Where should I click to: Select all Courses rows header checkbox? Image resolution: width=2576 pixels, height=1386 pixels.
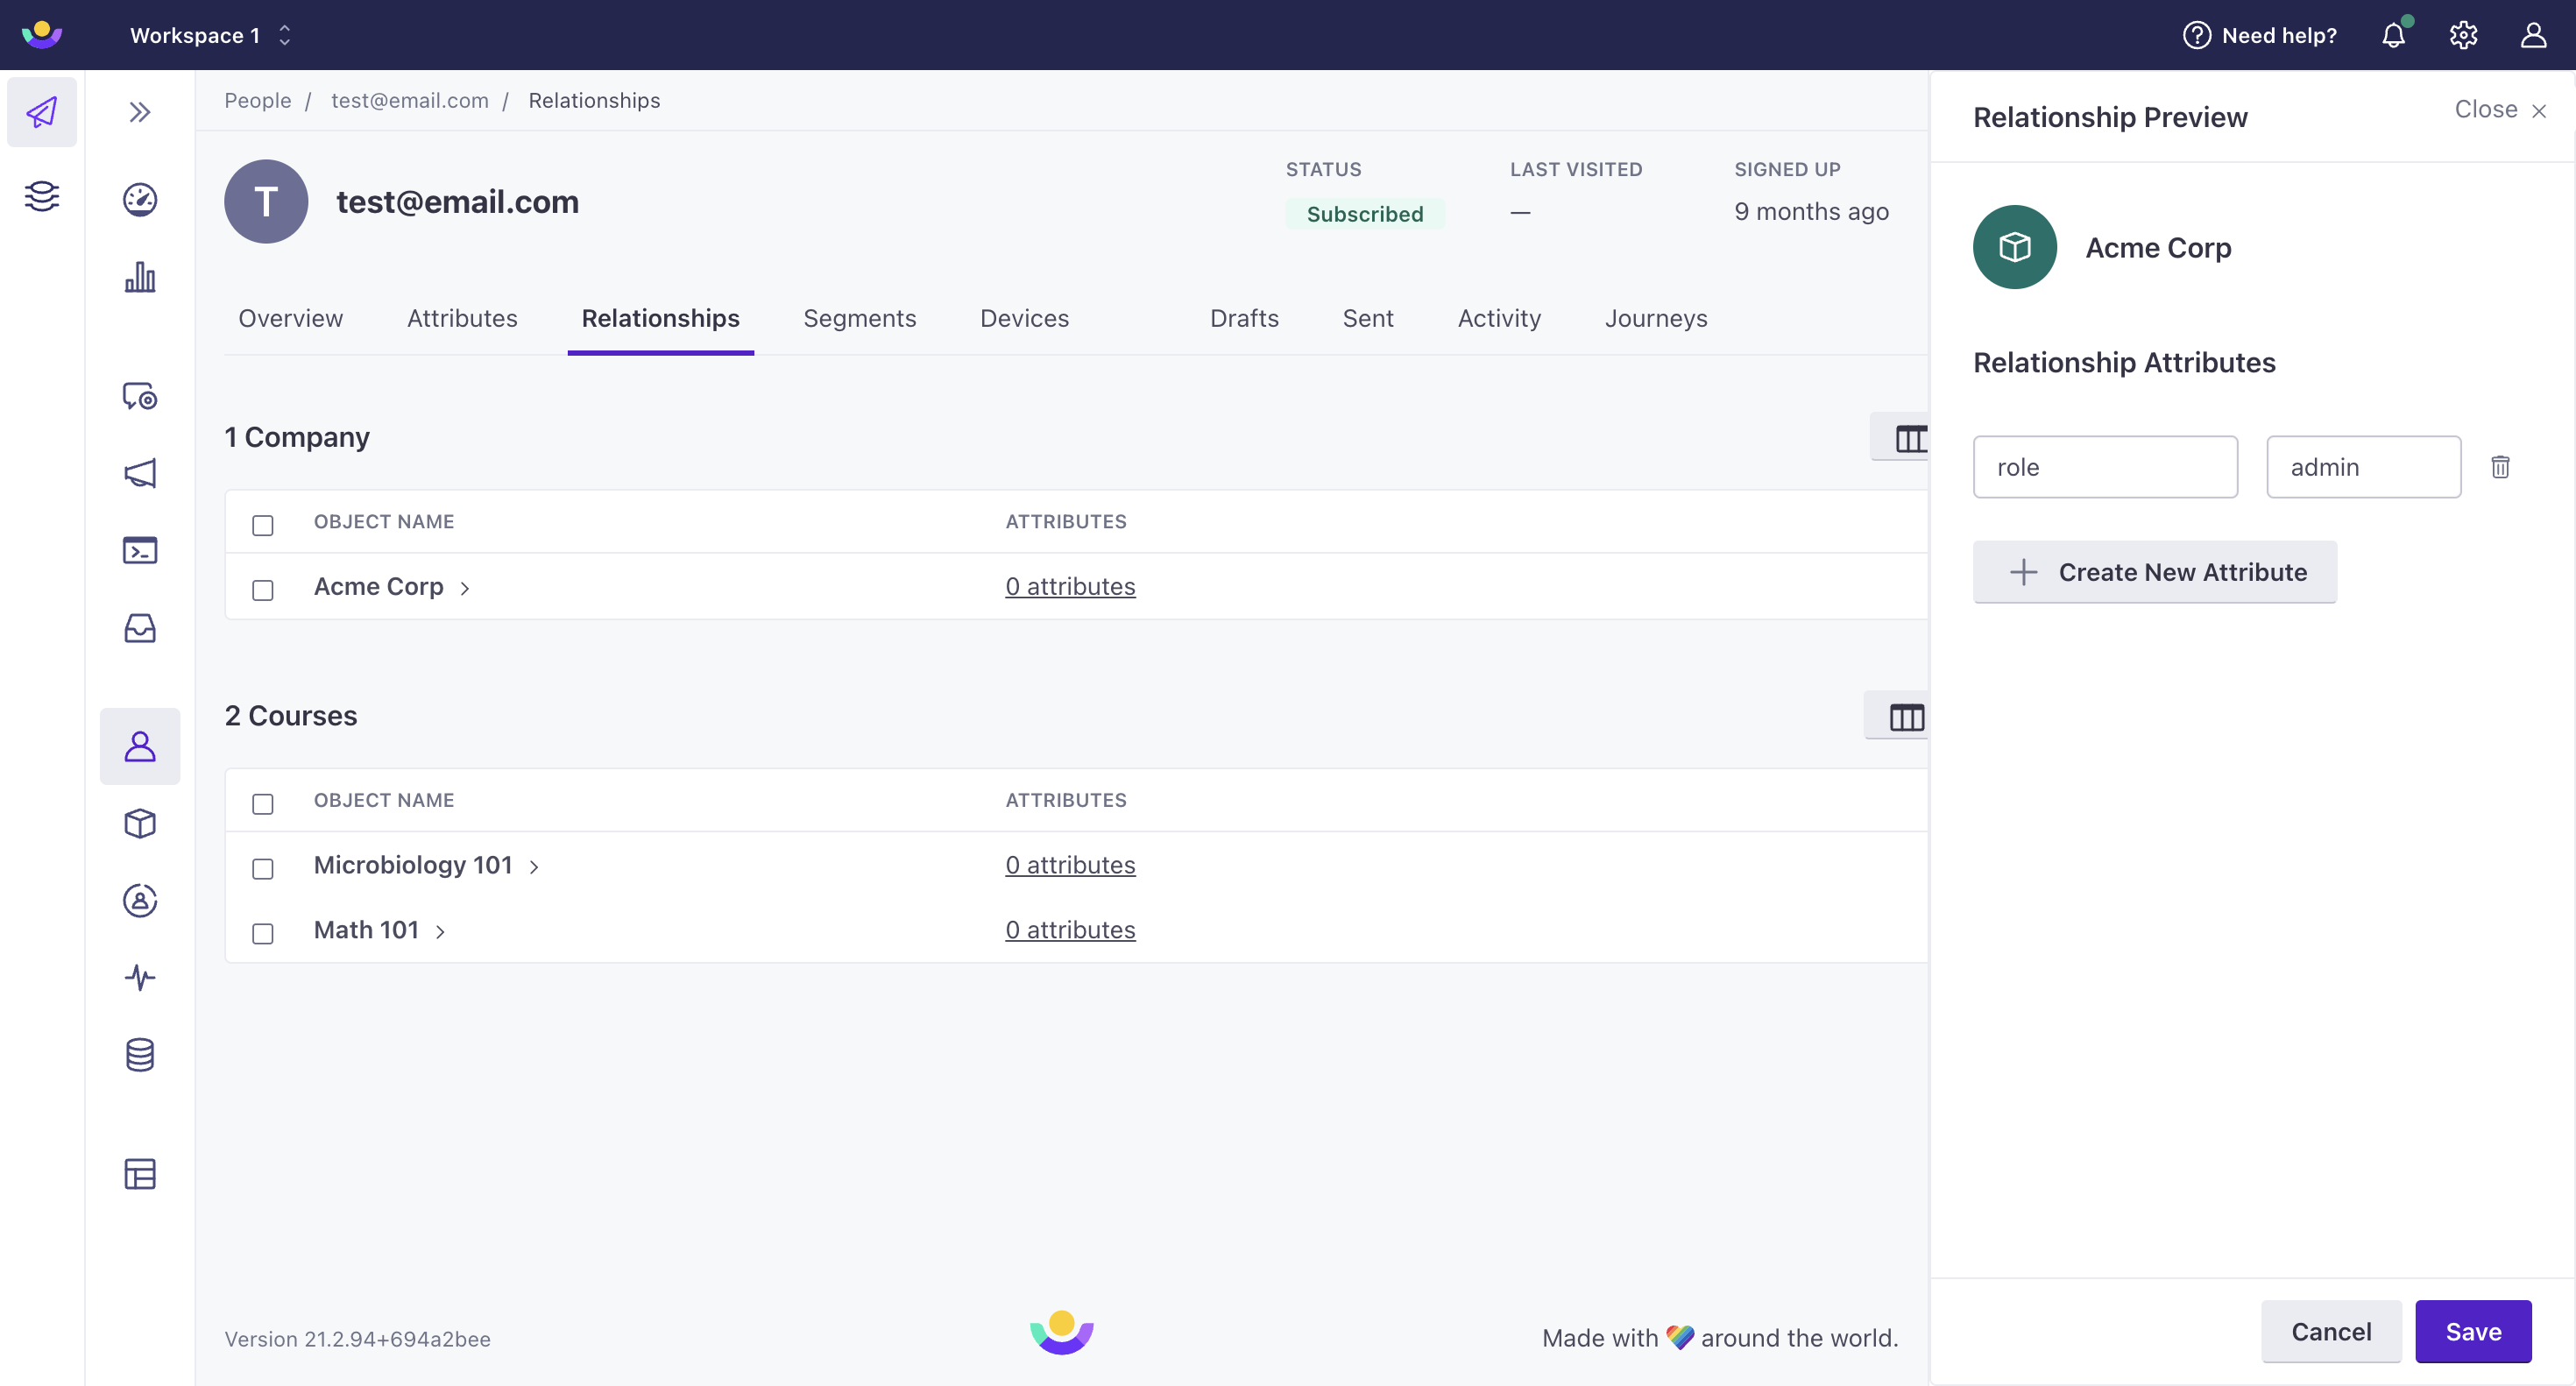point(263,804)
